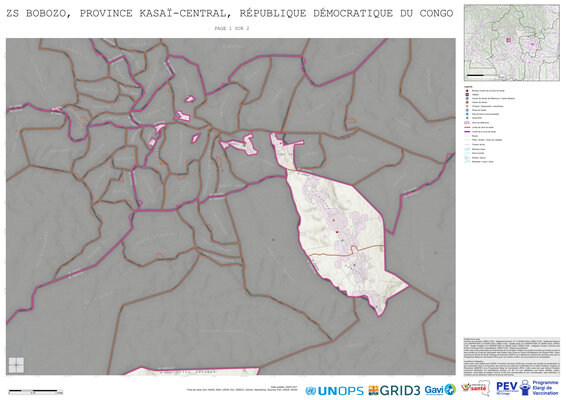Click the PEV vaccination programme logo
The image size is (566, 400).
527,388
